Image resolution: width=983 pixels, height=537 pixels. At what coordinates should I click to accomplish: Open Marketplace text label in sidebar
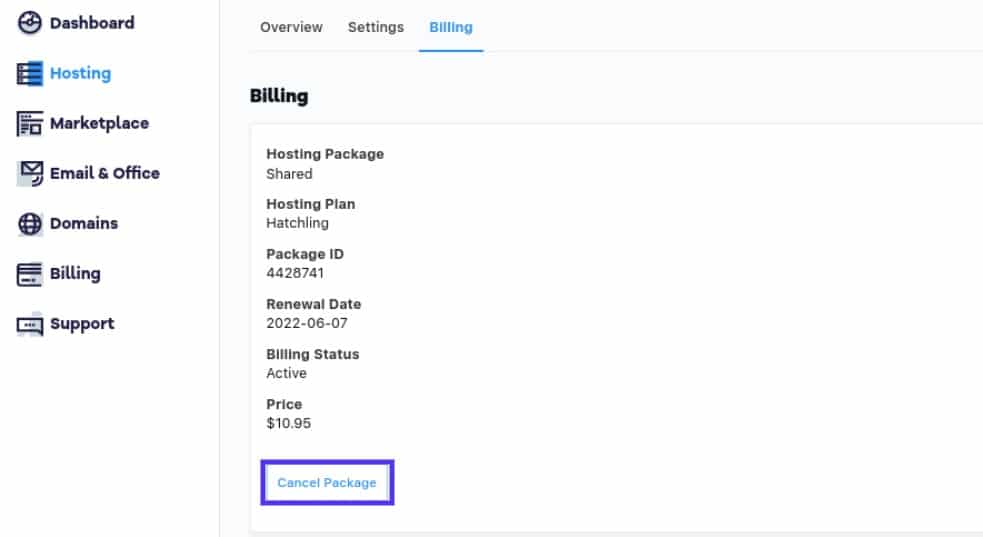pos(99,124)
